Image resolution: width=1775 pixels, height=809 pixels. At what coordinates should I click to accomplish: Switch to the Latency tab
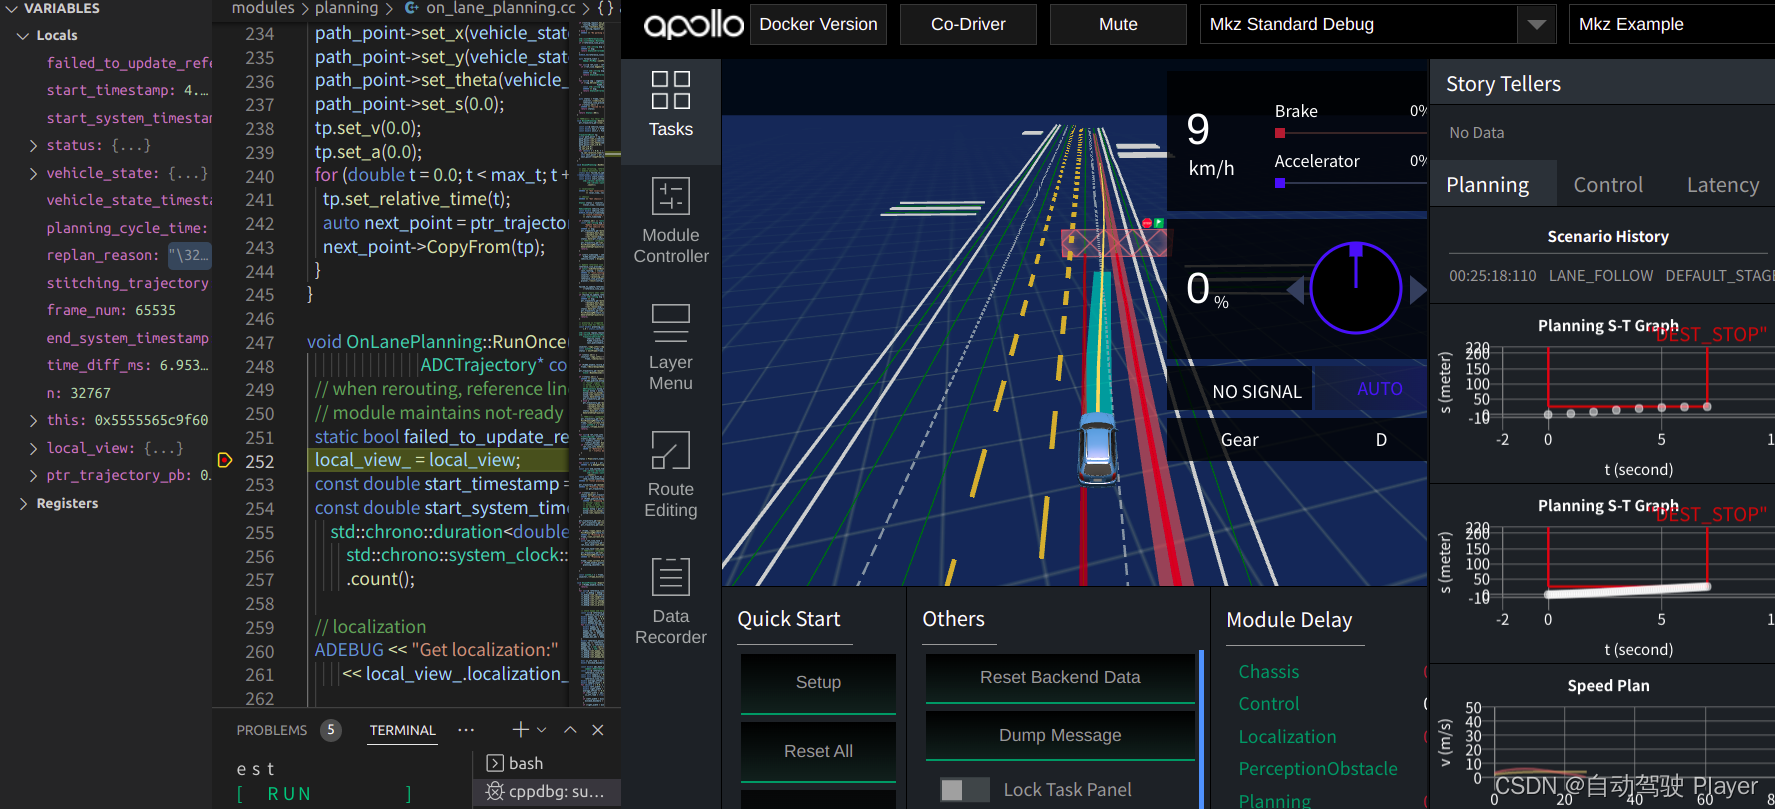[x=1723, y=184]
